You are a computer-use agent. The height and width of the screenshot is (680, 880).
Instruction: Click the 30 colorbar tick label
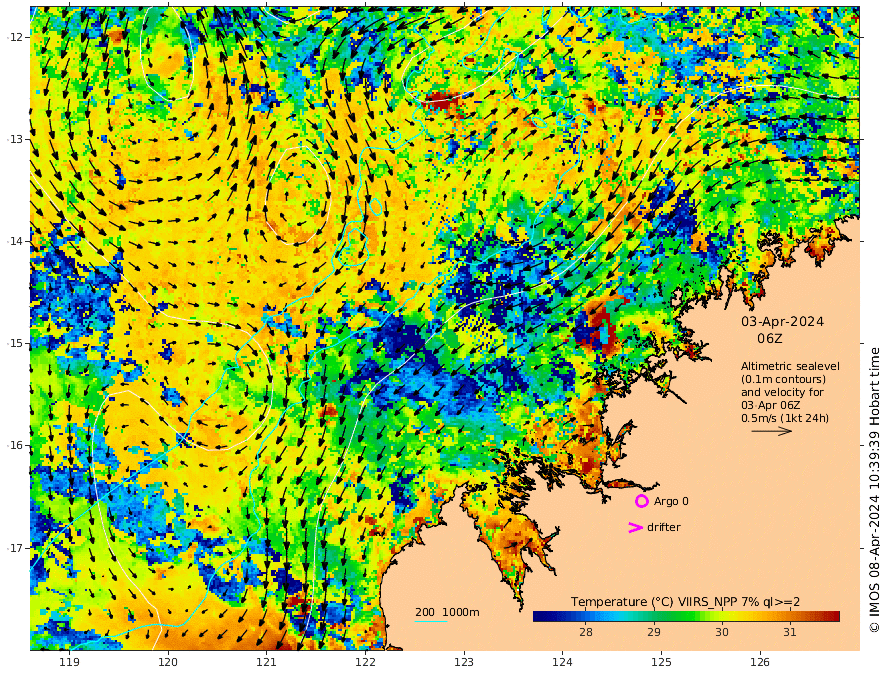pos(722,632)
